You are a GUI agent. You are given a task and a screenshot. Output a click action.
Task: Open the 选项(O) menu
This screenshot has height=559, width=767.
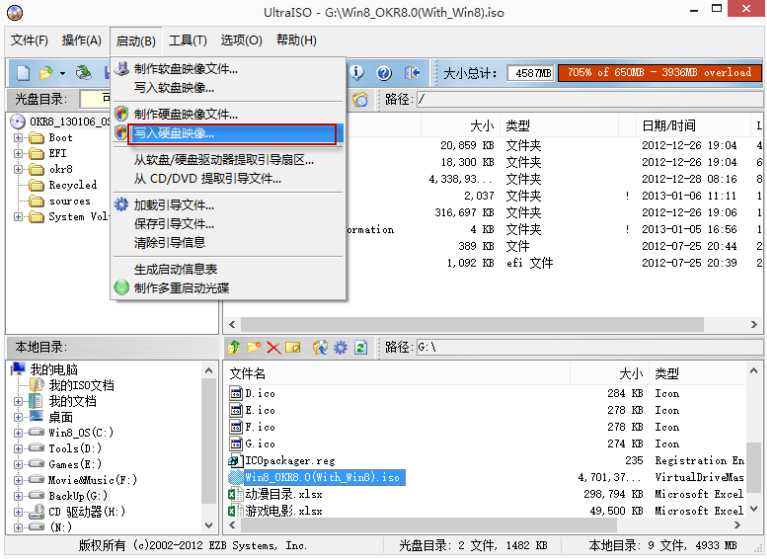click(x=241, y=40)
